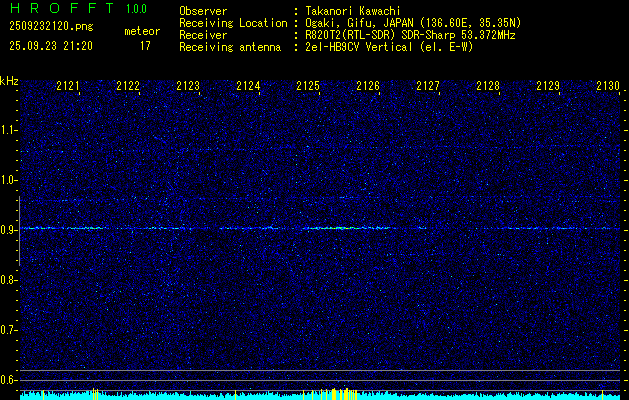
Task: Click the 'Observer' field label
Action: coord(203,11)
